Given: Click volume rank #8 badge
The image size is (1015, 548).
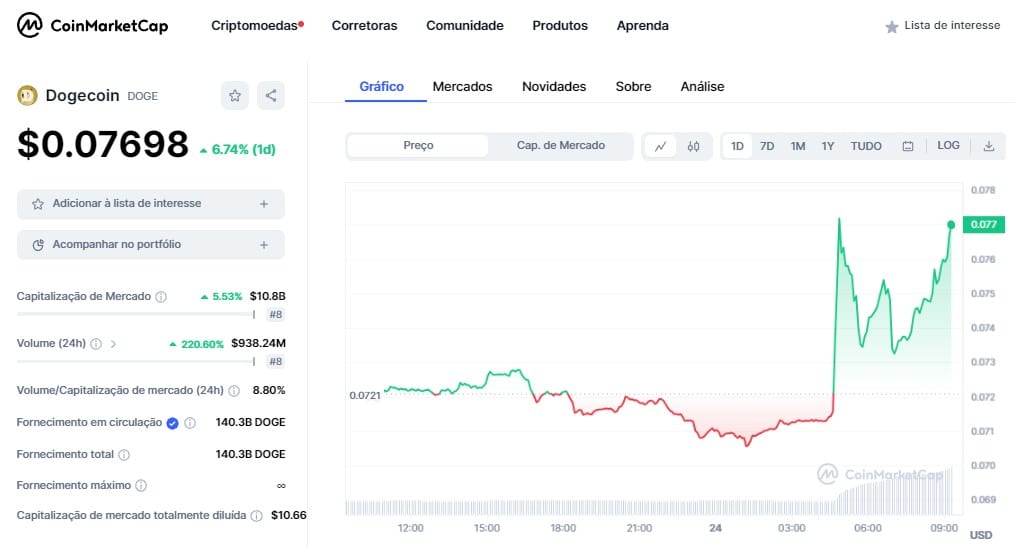Looking at the screenshot, I should click(x=276, y=362).
